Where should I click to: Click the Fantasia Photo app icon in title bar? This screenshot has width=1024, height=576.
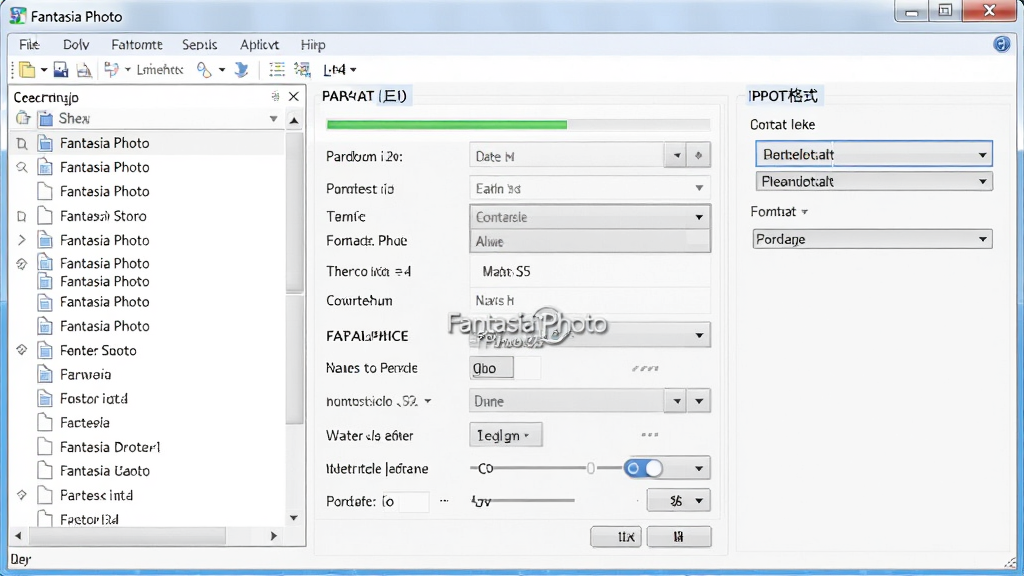click(18, 16)
